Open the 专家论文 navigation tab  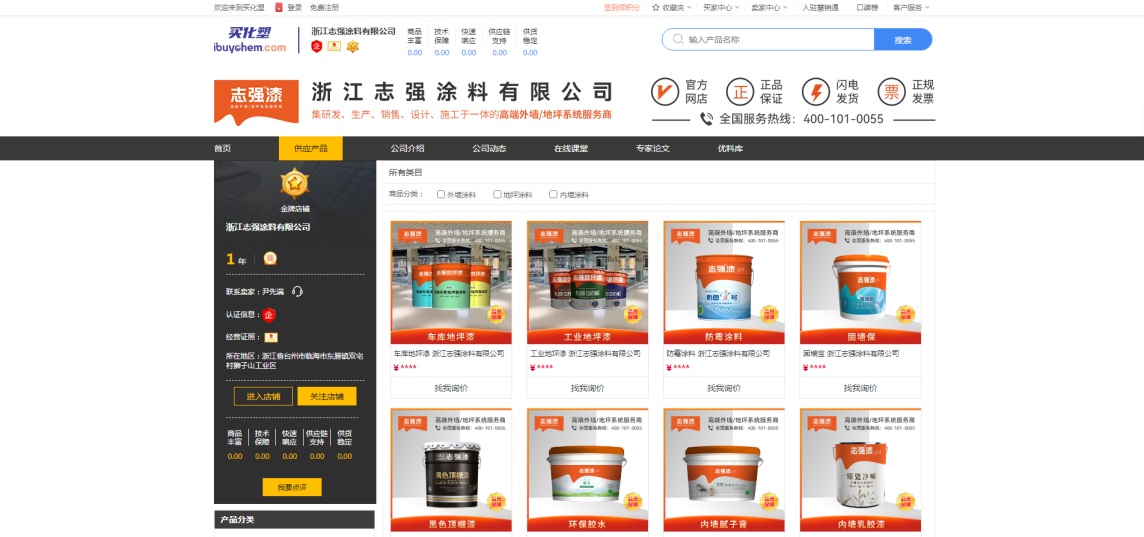tap(652, 148)
